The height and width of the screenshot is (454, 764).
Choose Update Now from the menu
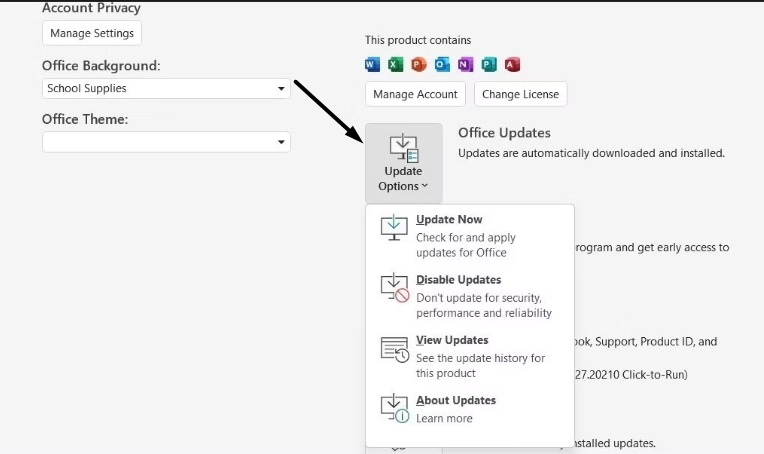(x=470, y=236)
